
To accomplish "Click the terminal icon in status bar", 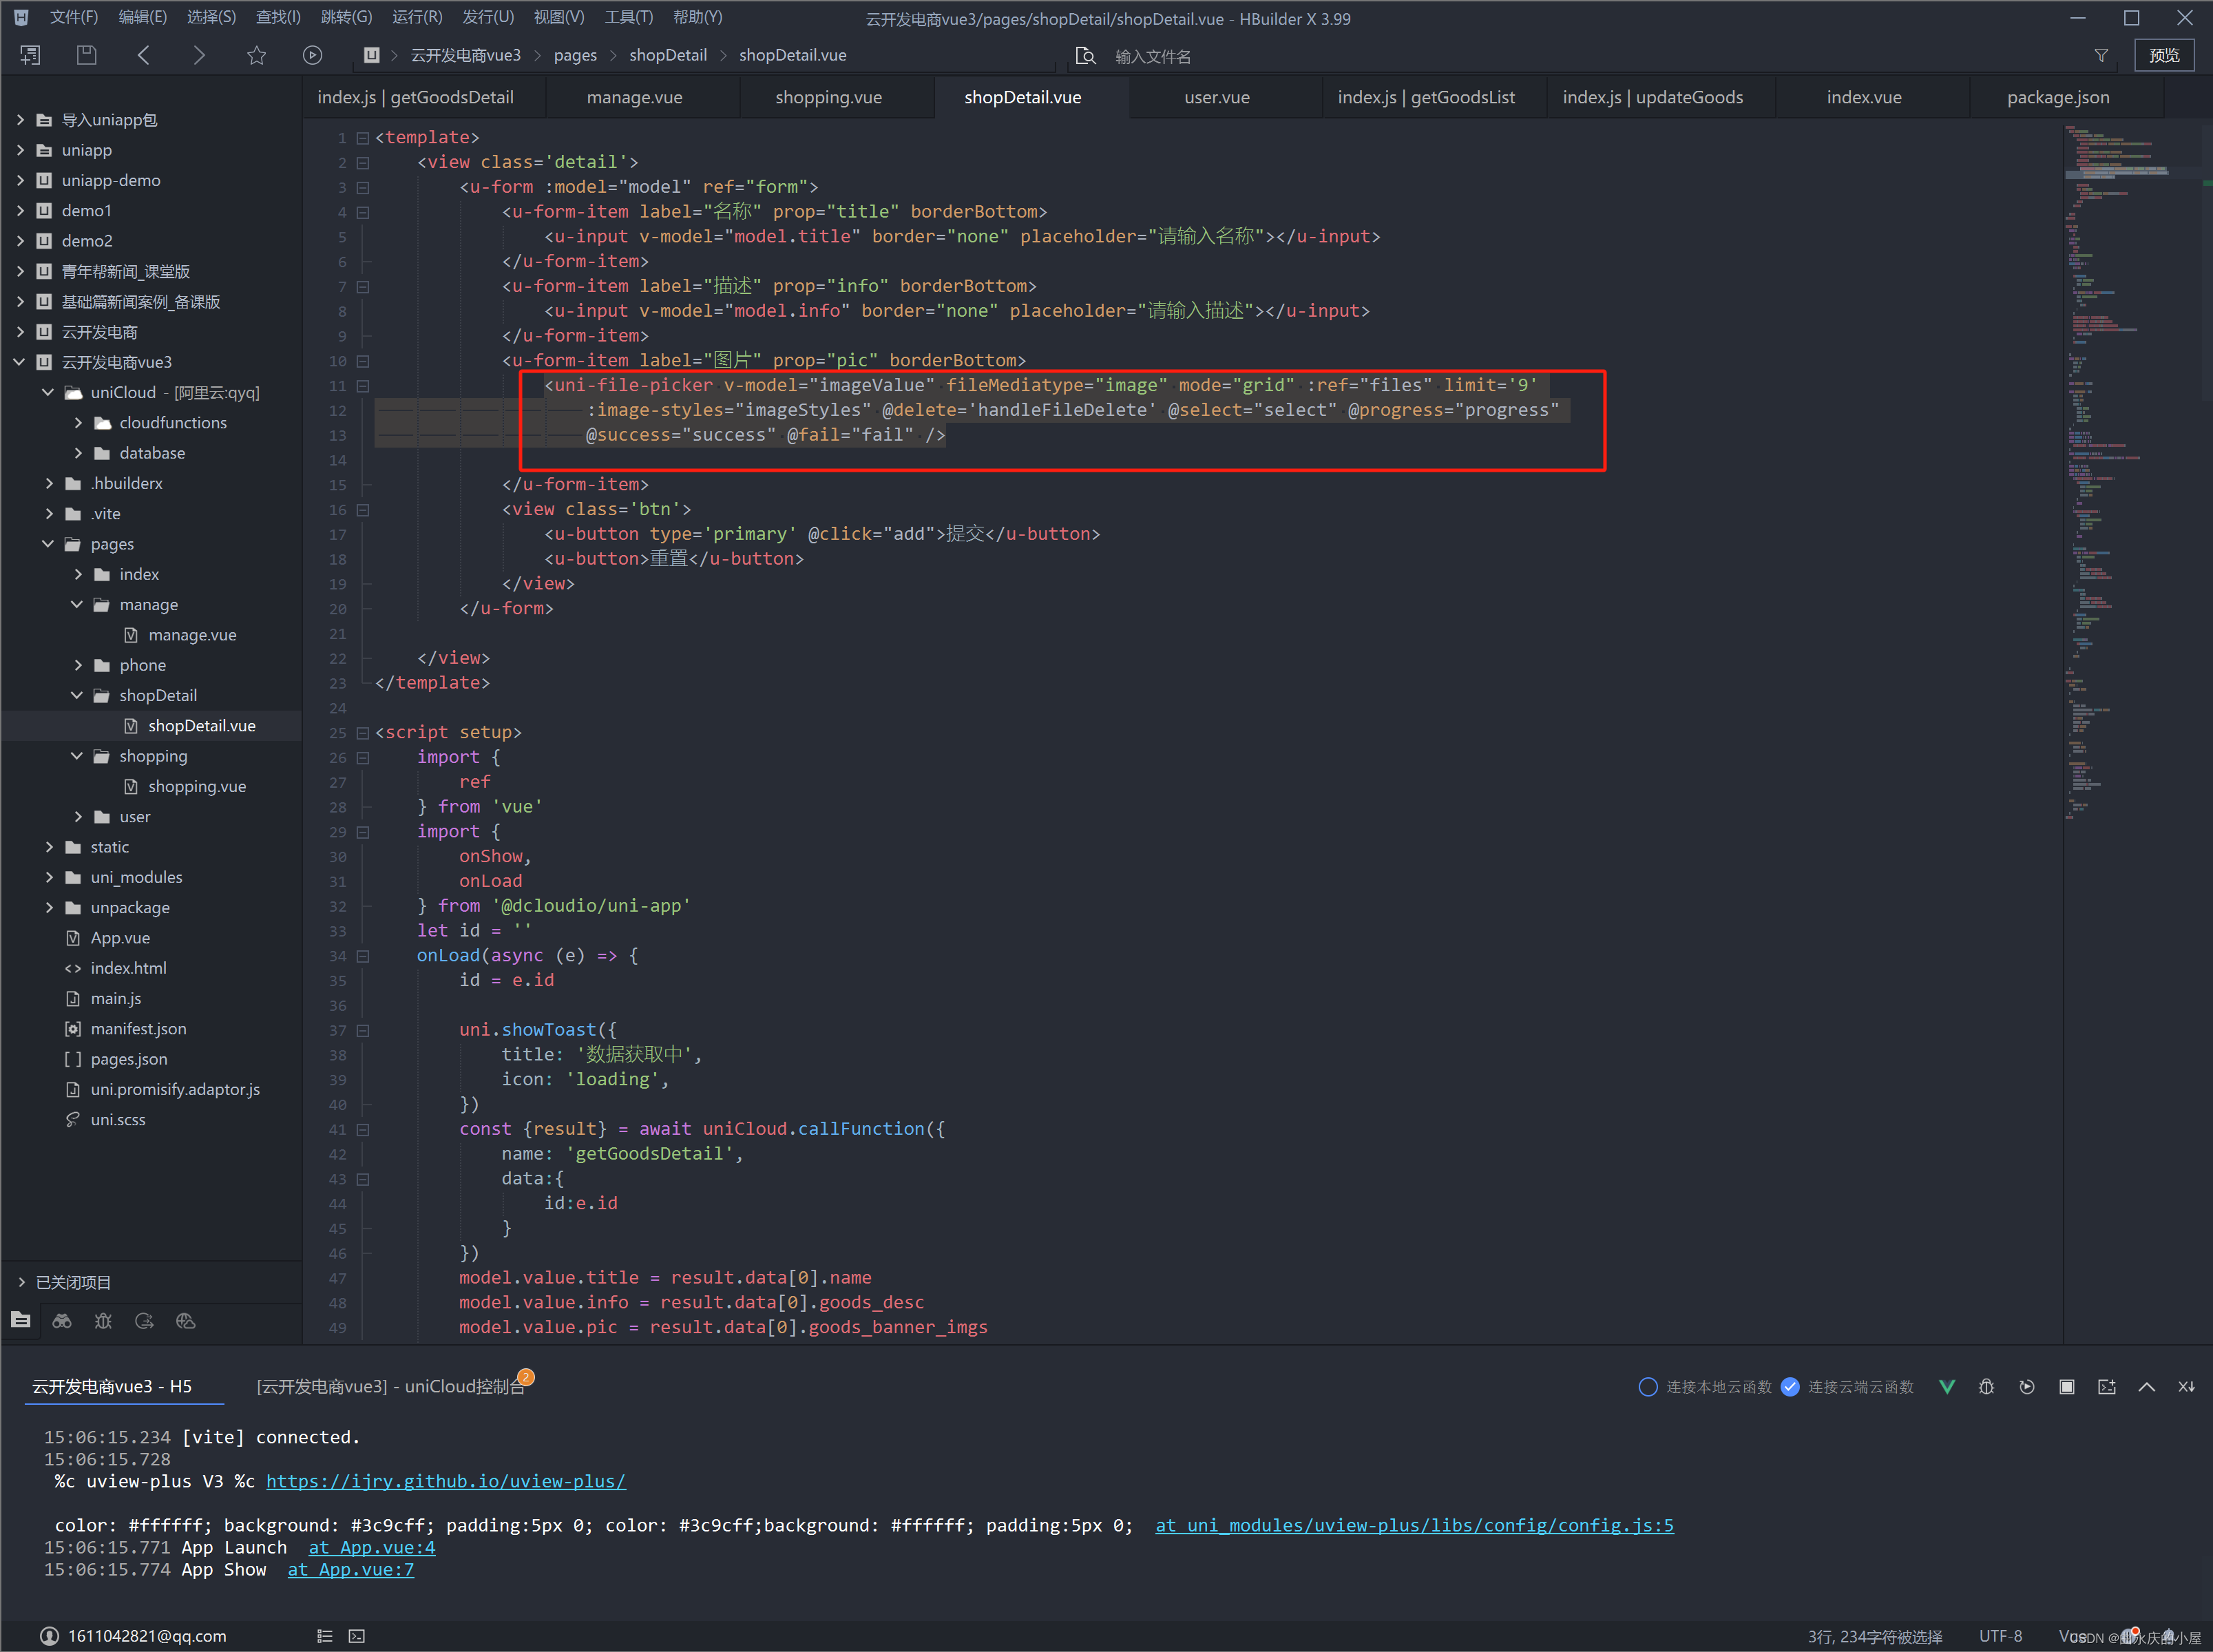I will tap(357, 1636).
